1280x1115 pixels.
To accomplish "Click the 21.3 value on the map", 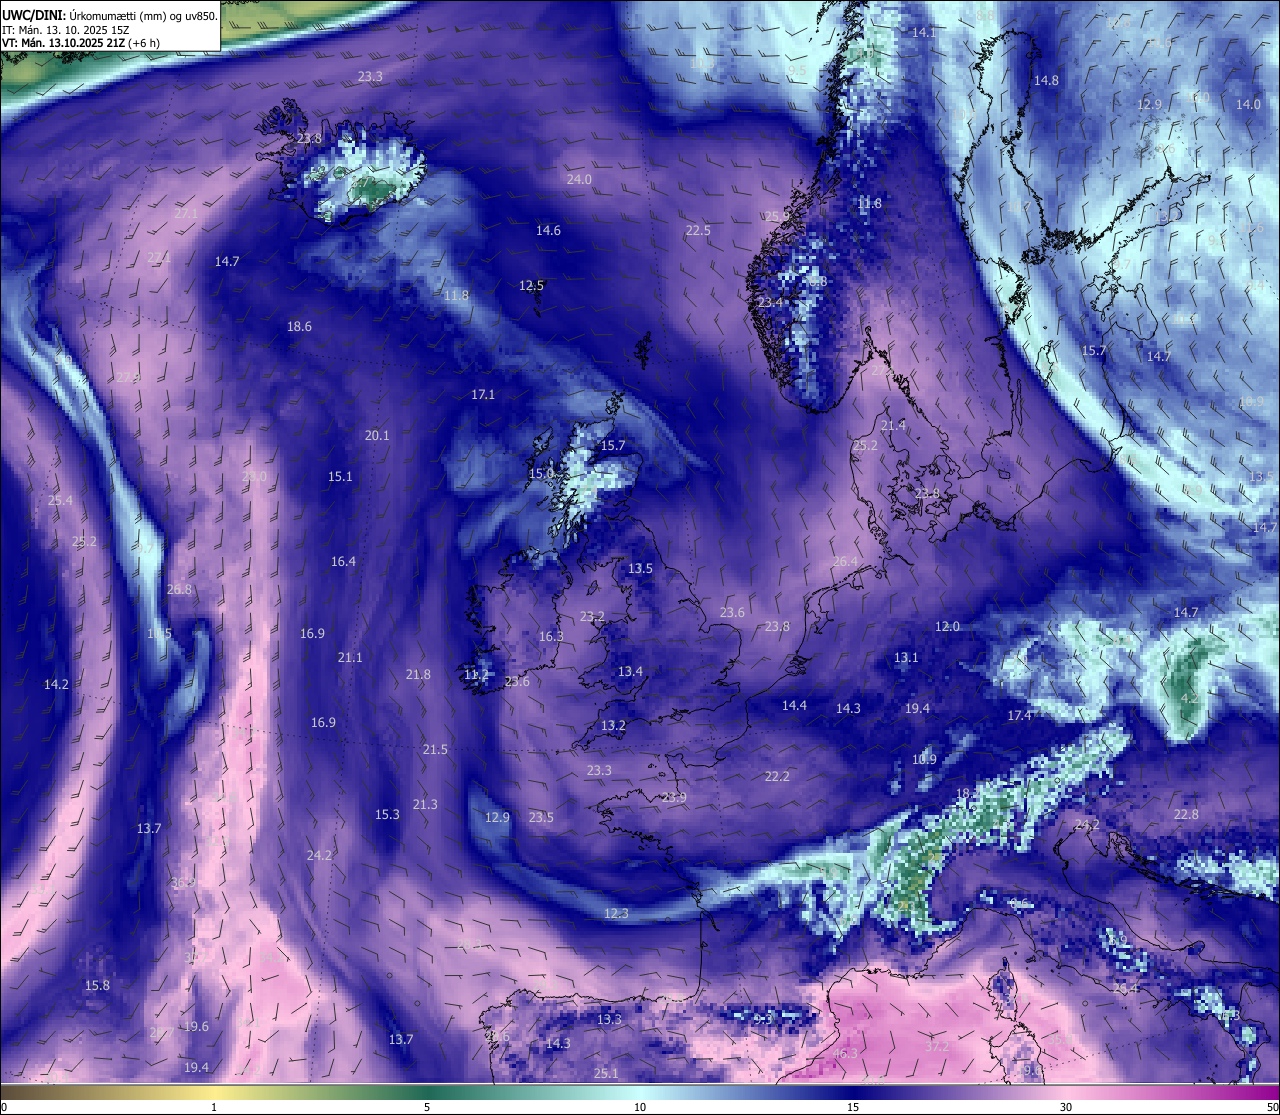I will point(425,804).
